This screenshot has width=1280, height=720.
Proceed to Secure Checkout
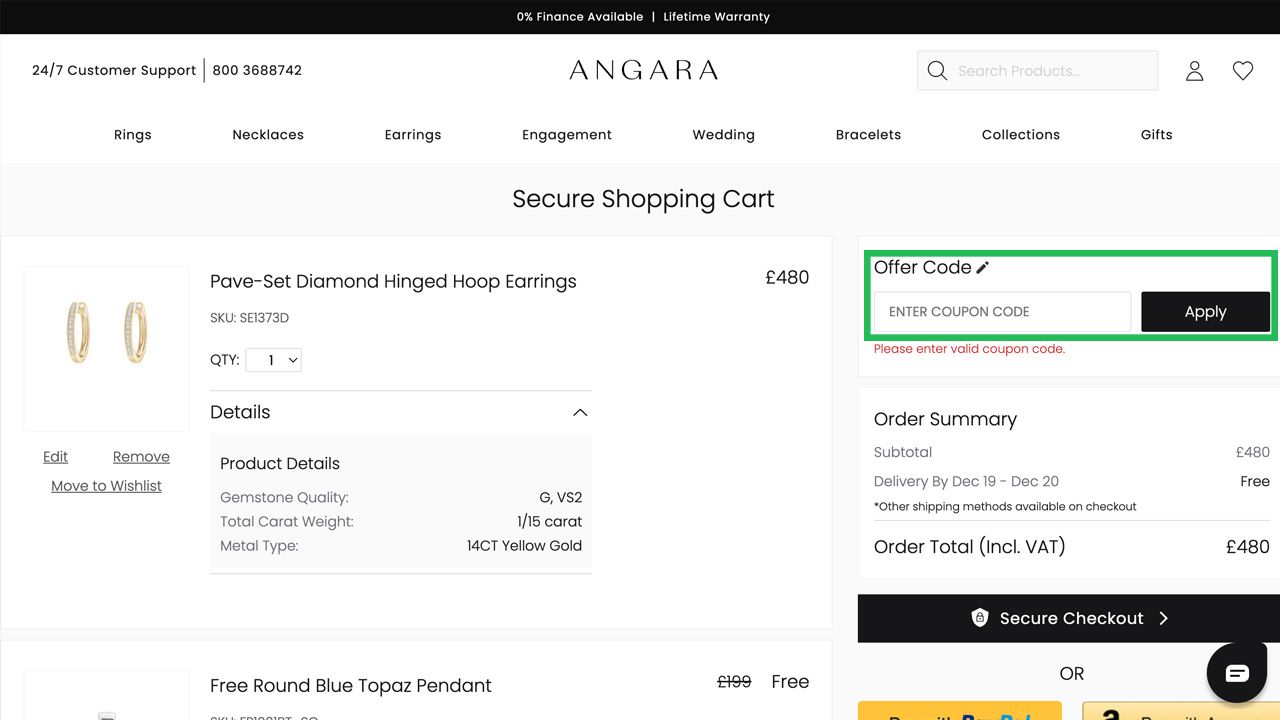1069,618
